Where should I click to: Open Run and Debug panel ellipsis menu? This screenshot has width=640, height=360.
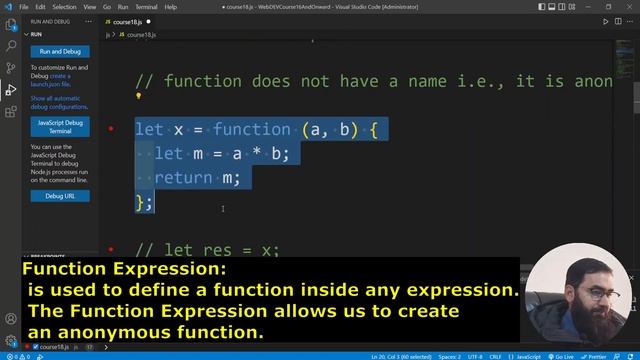pos(89,22)
